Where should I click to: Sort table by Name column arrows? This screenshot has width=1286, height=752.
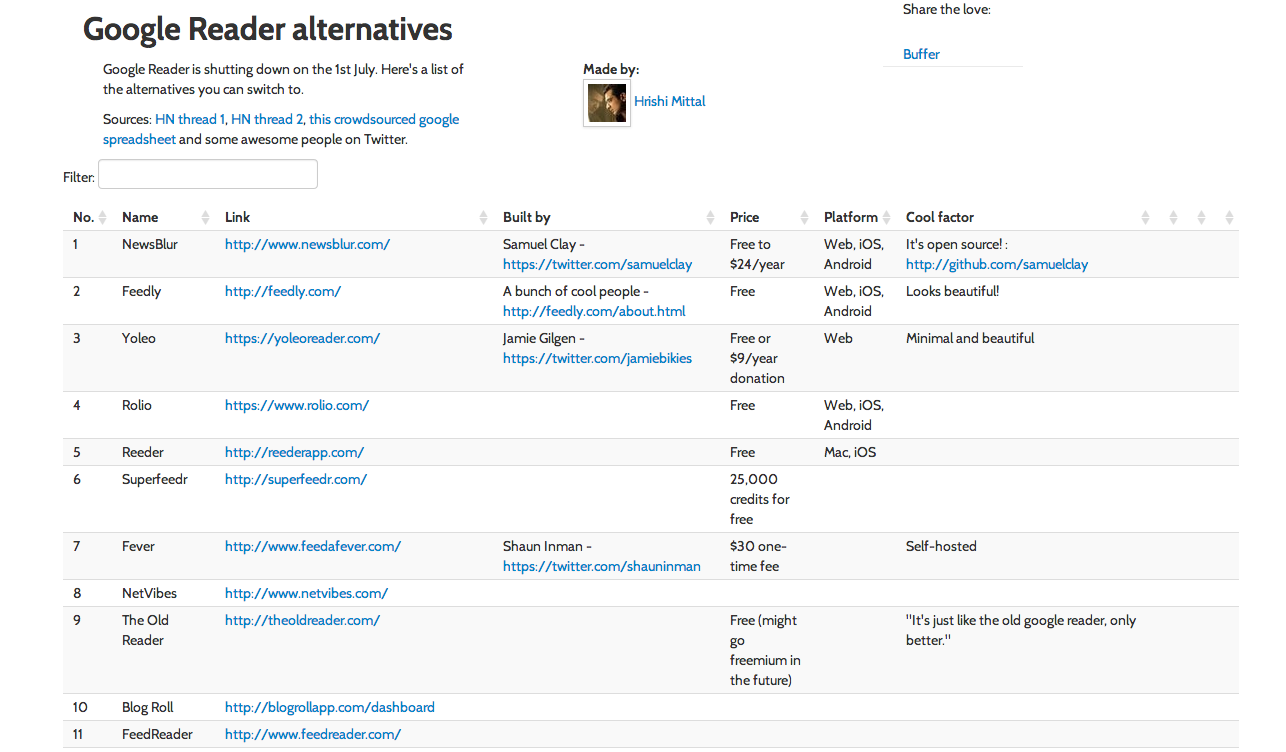[x=205, y=218]
